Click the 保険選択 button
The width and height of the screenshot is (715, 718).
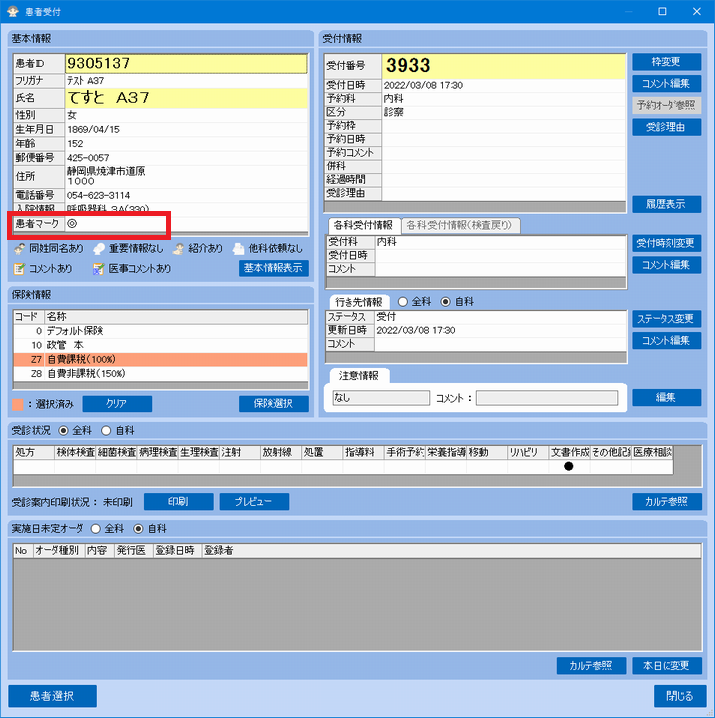273,404
